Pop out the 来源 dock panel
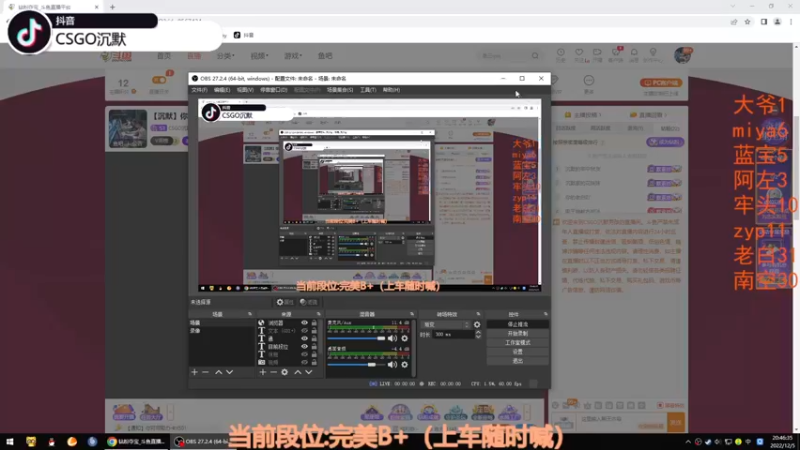Viewport: 800px width, 450px height. point(319,314)
